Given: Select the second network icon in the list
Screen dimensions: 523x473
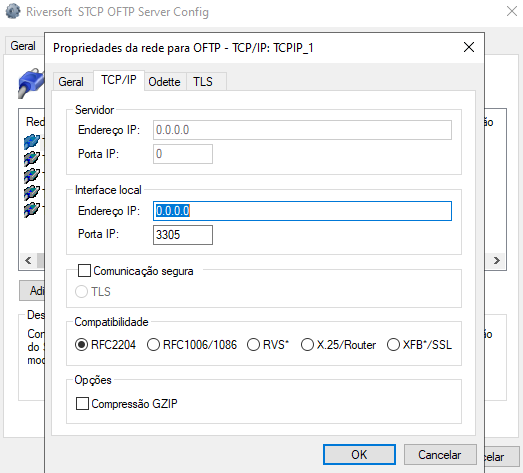Looking at the screenshot, I should pos(32,158).
